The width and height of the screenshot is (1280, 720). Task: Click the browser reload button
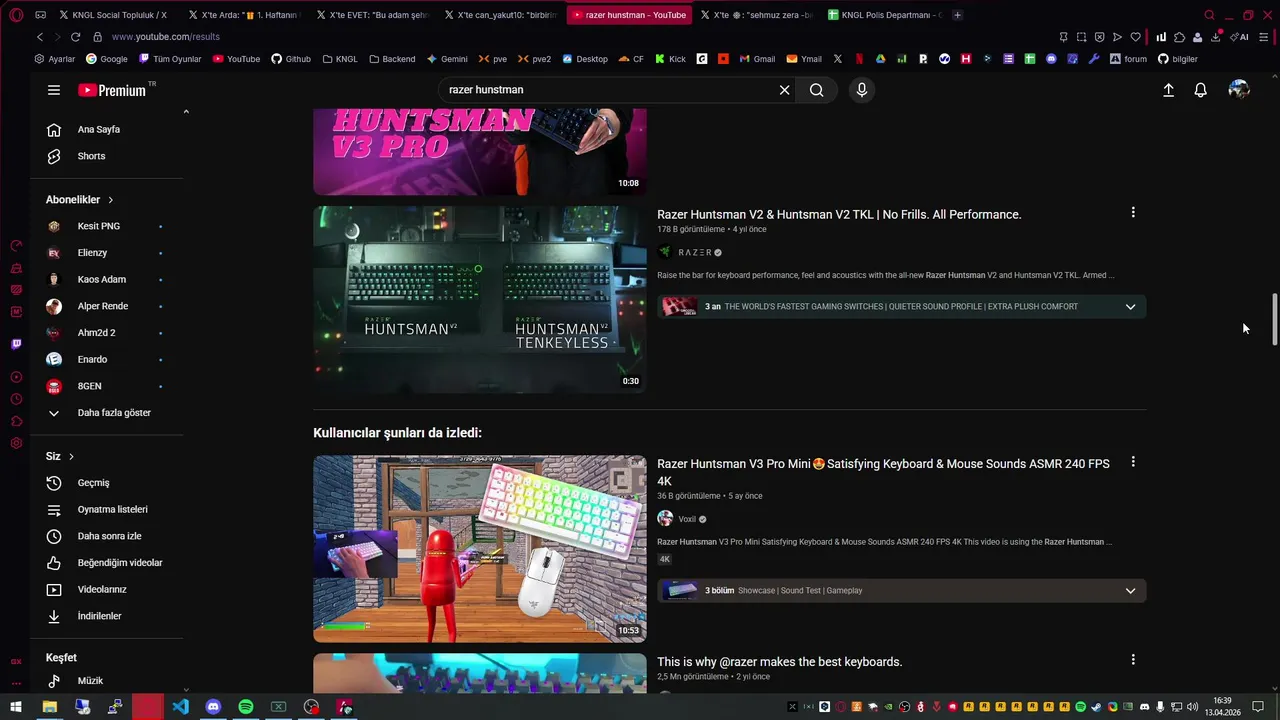pyautogui.click(x=75, y=37)
